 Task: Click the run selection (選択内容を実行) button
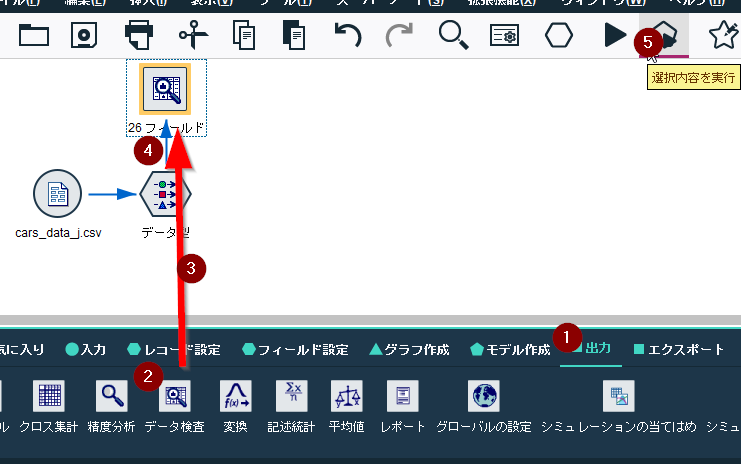(x=664, y=35)
